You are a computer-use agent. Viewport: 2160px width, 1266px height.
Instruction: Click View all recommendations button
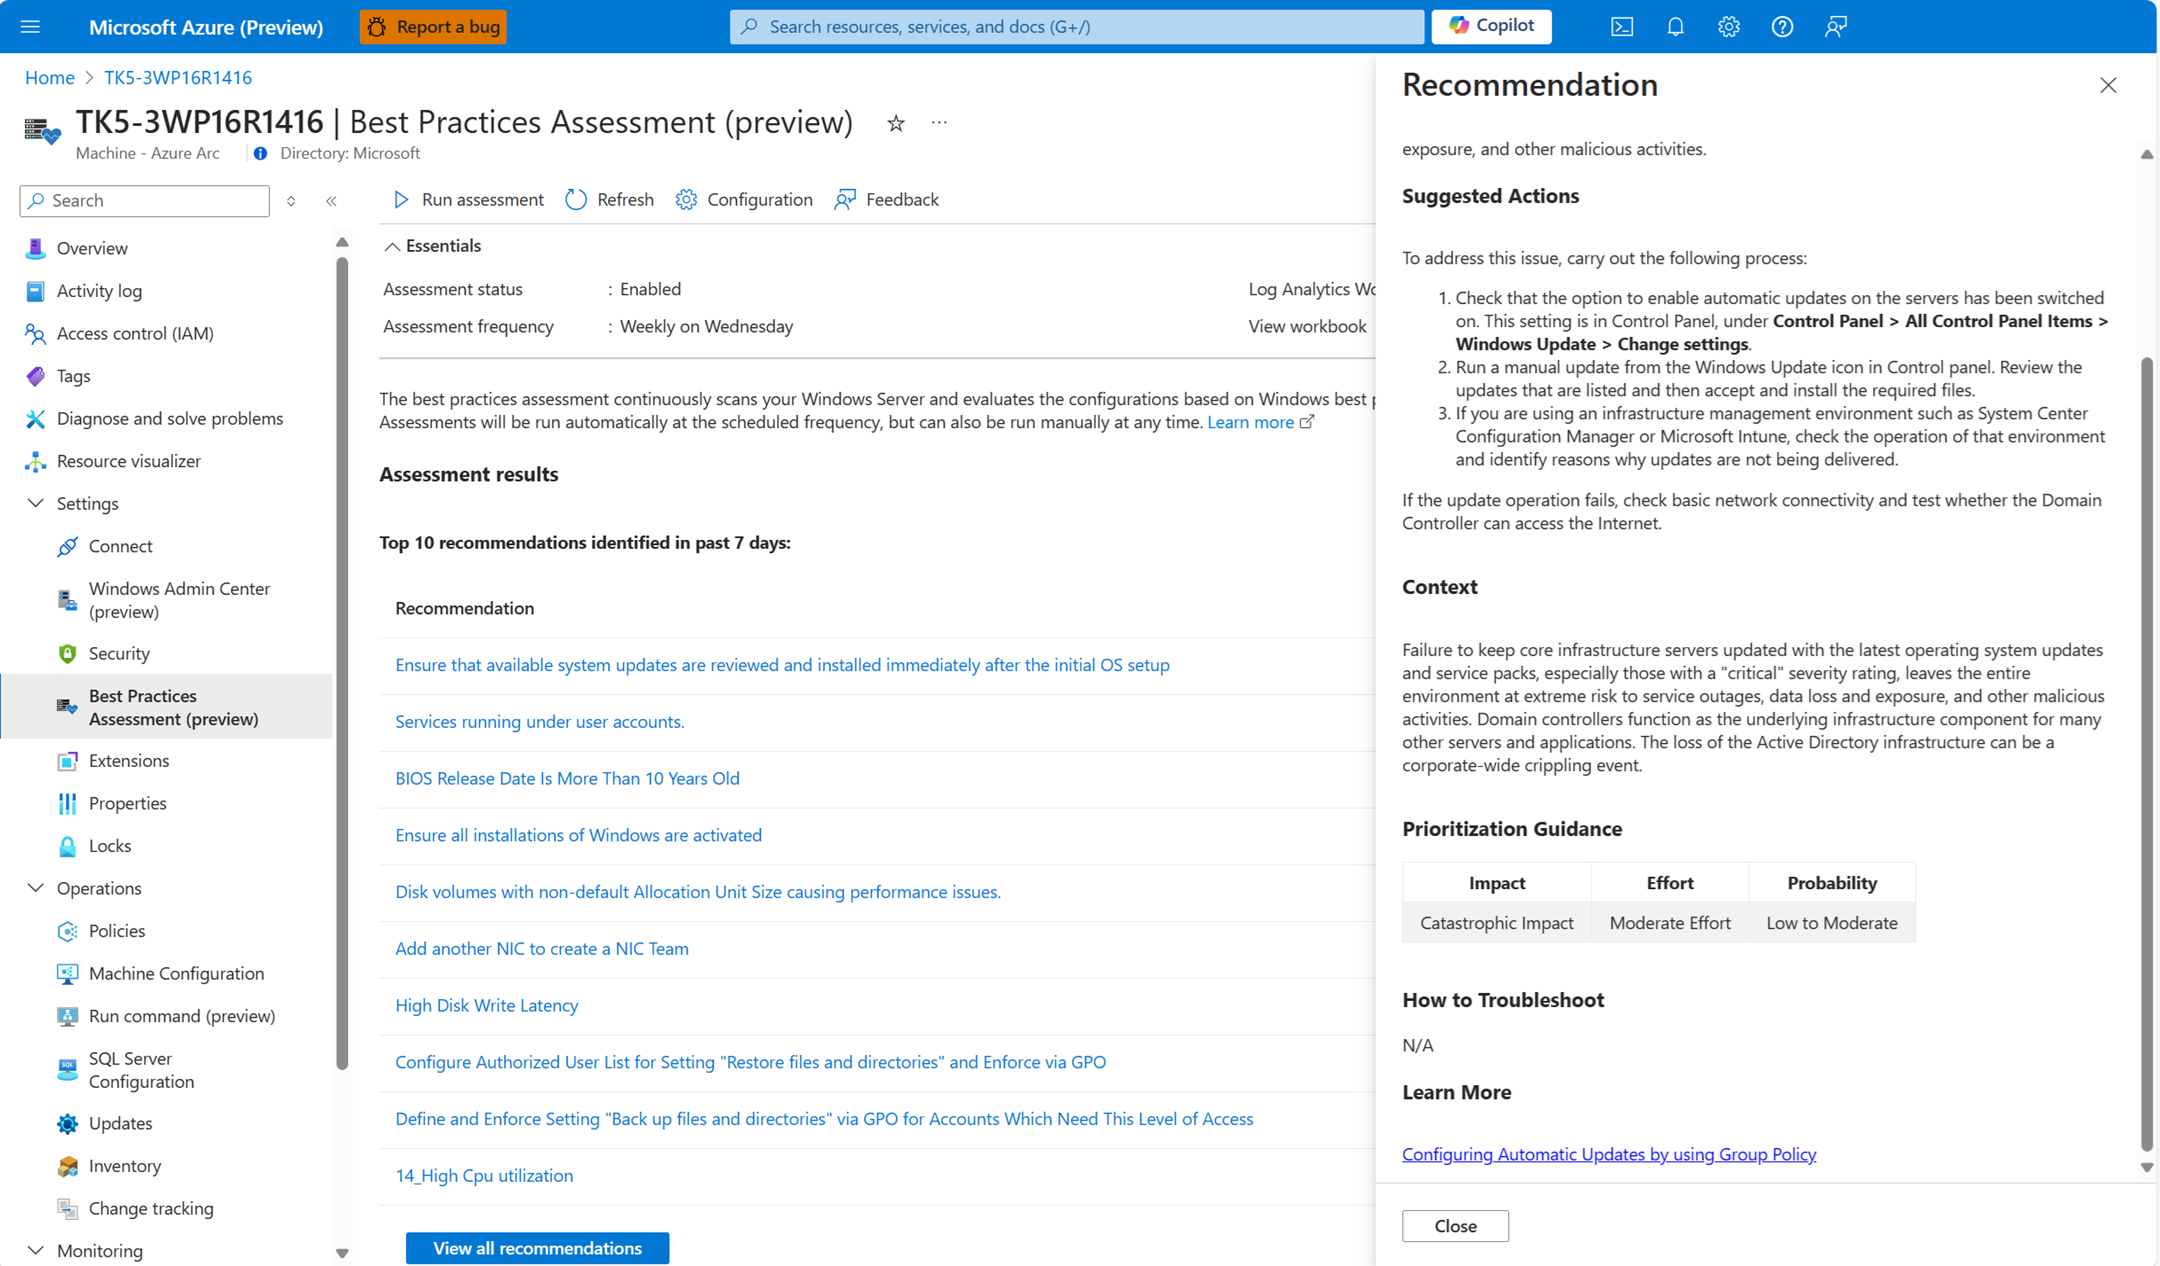pyautogui.click(x=537, y=1248)
